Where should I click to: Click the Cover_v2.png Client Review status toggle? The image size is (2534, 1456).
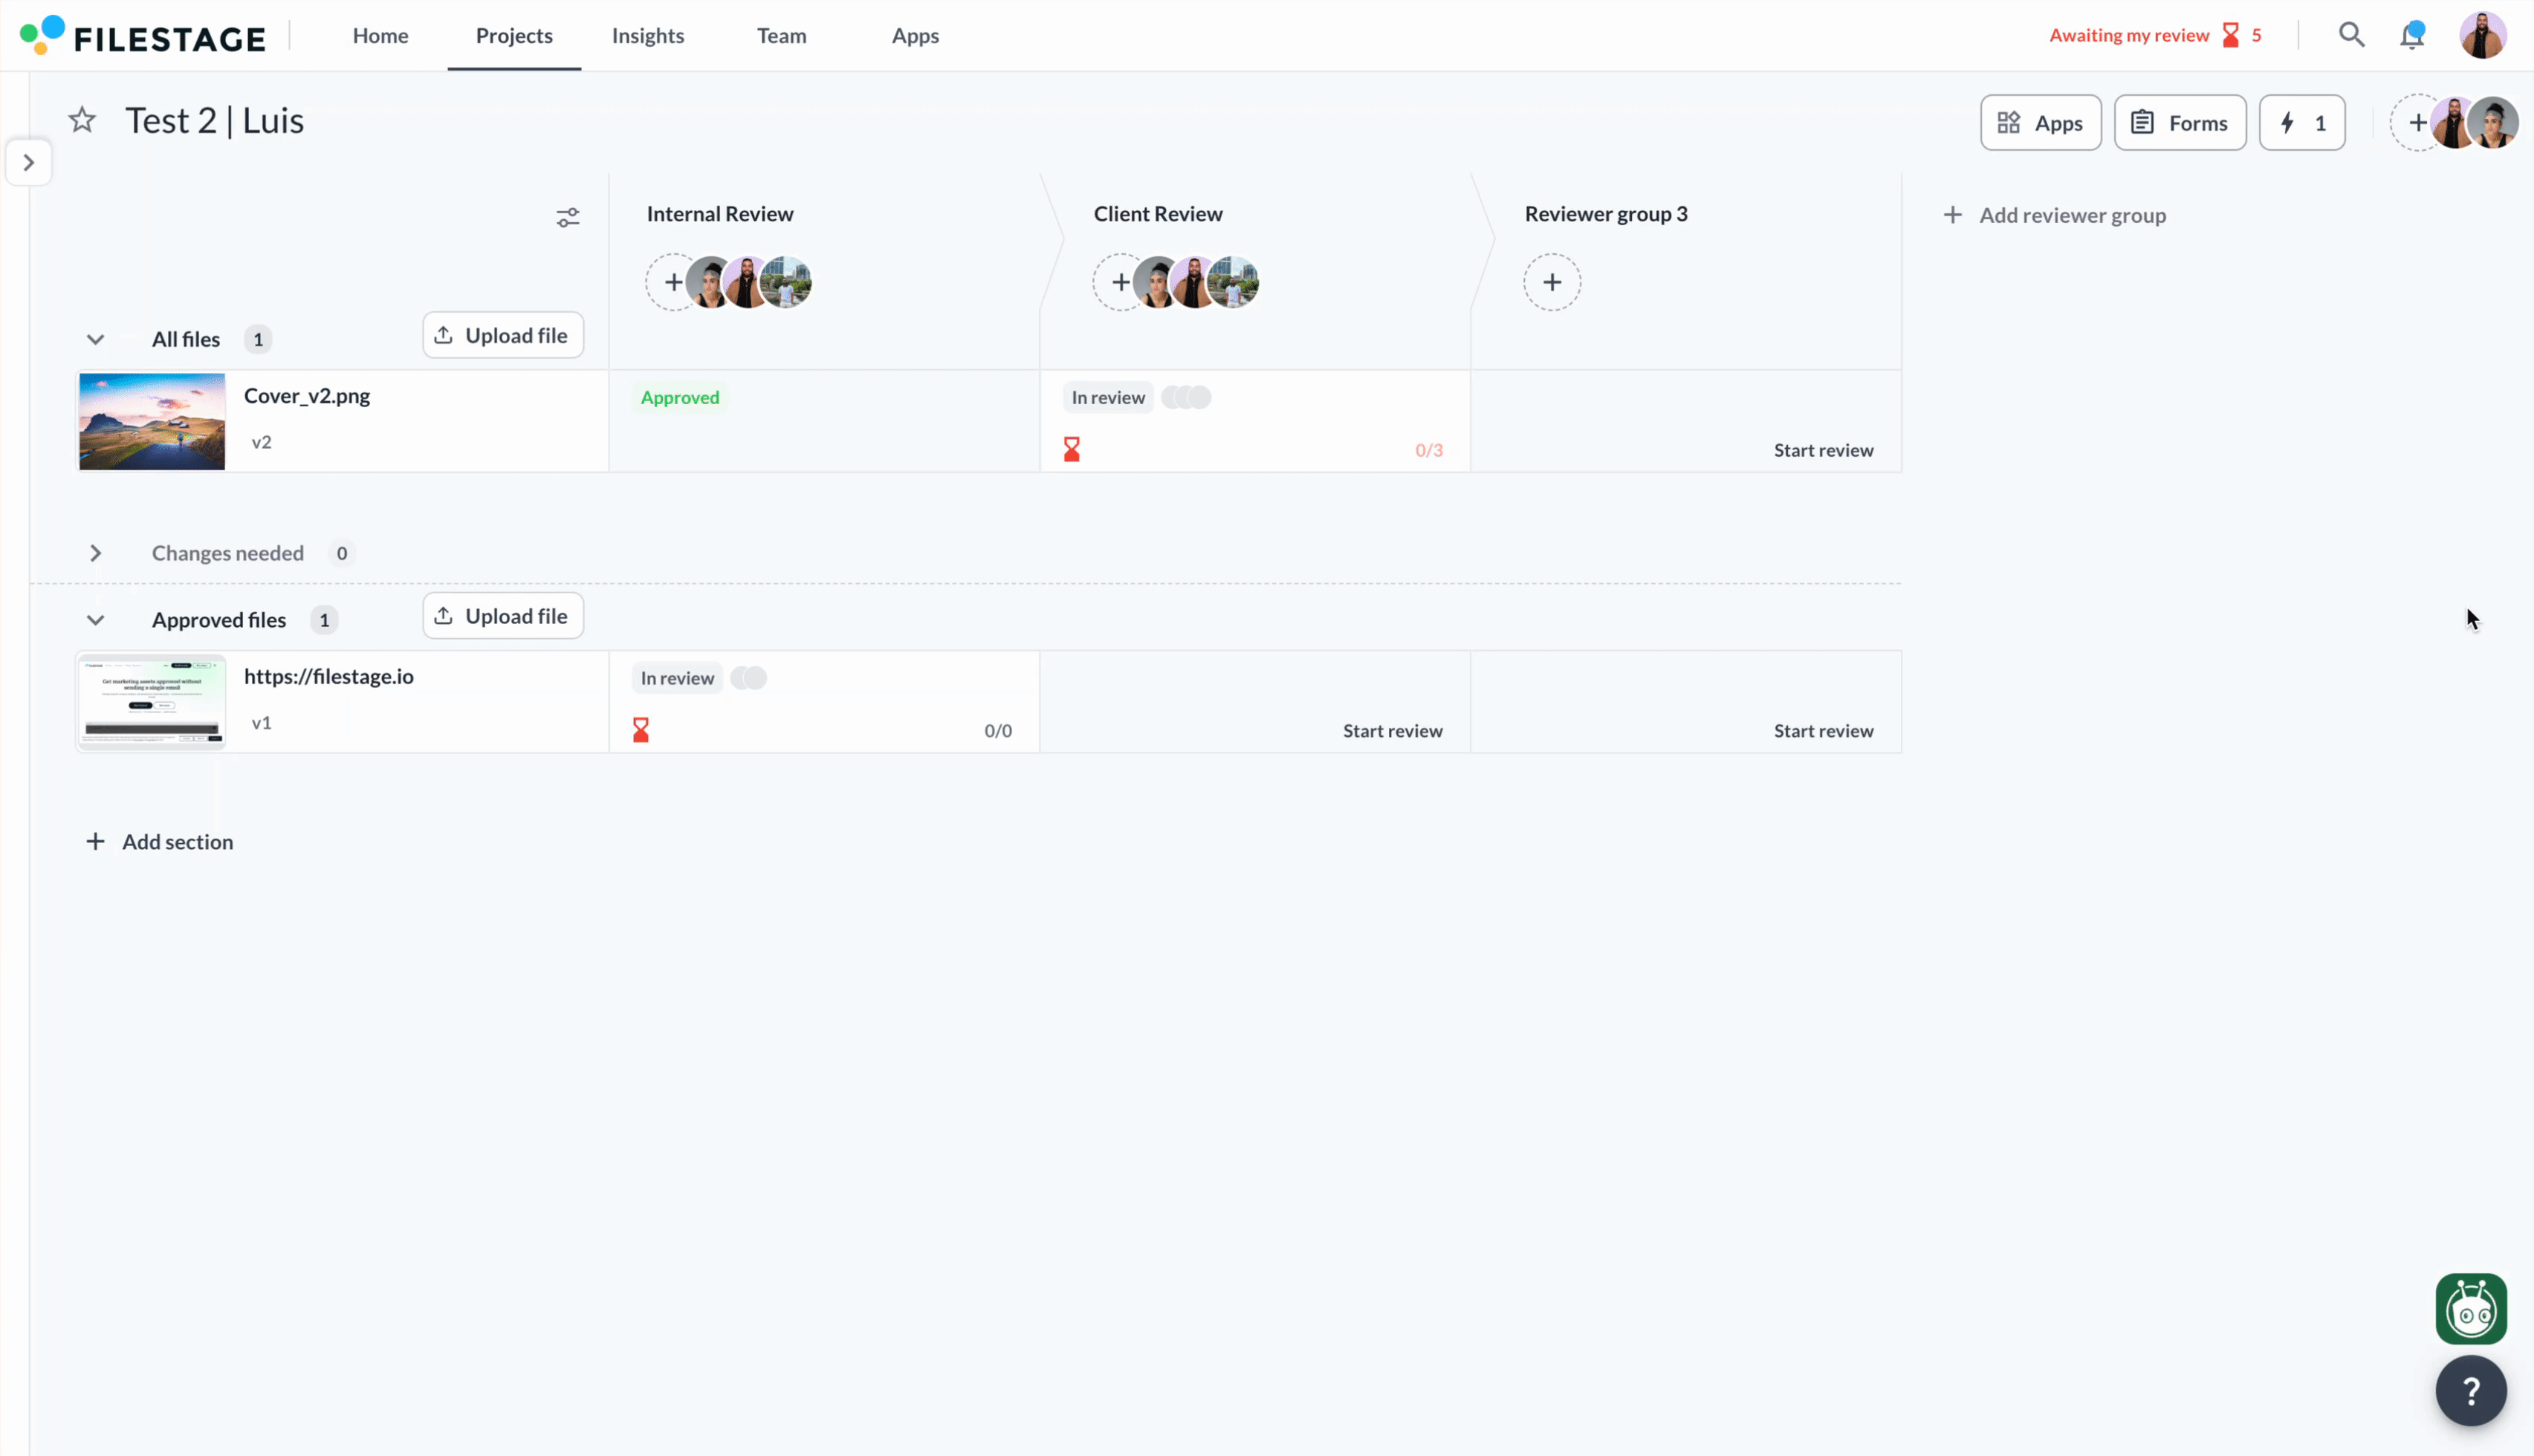tap(1186, 398)
